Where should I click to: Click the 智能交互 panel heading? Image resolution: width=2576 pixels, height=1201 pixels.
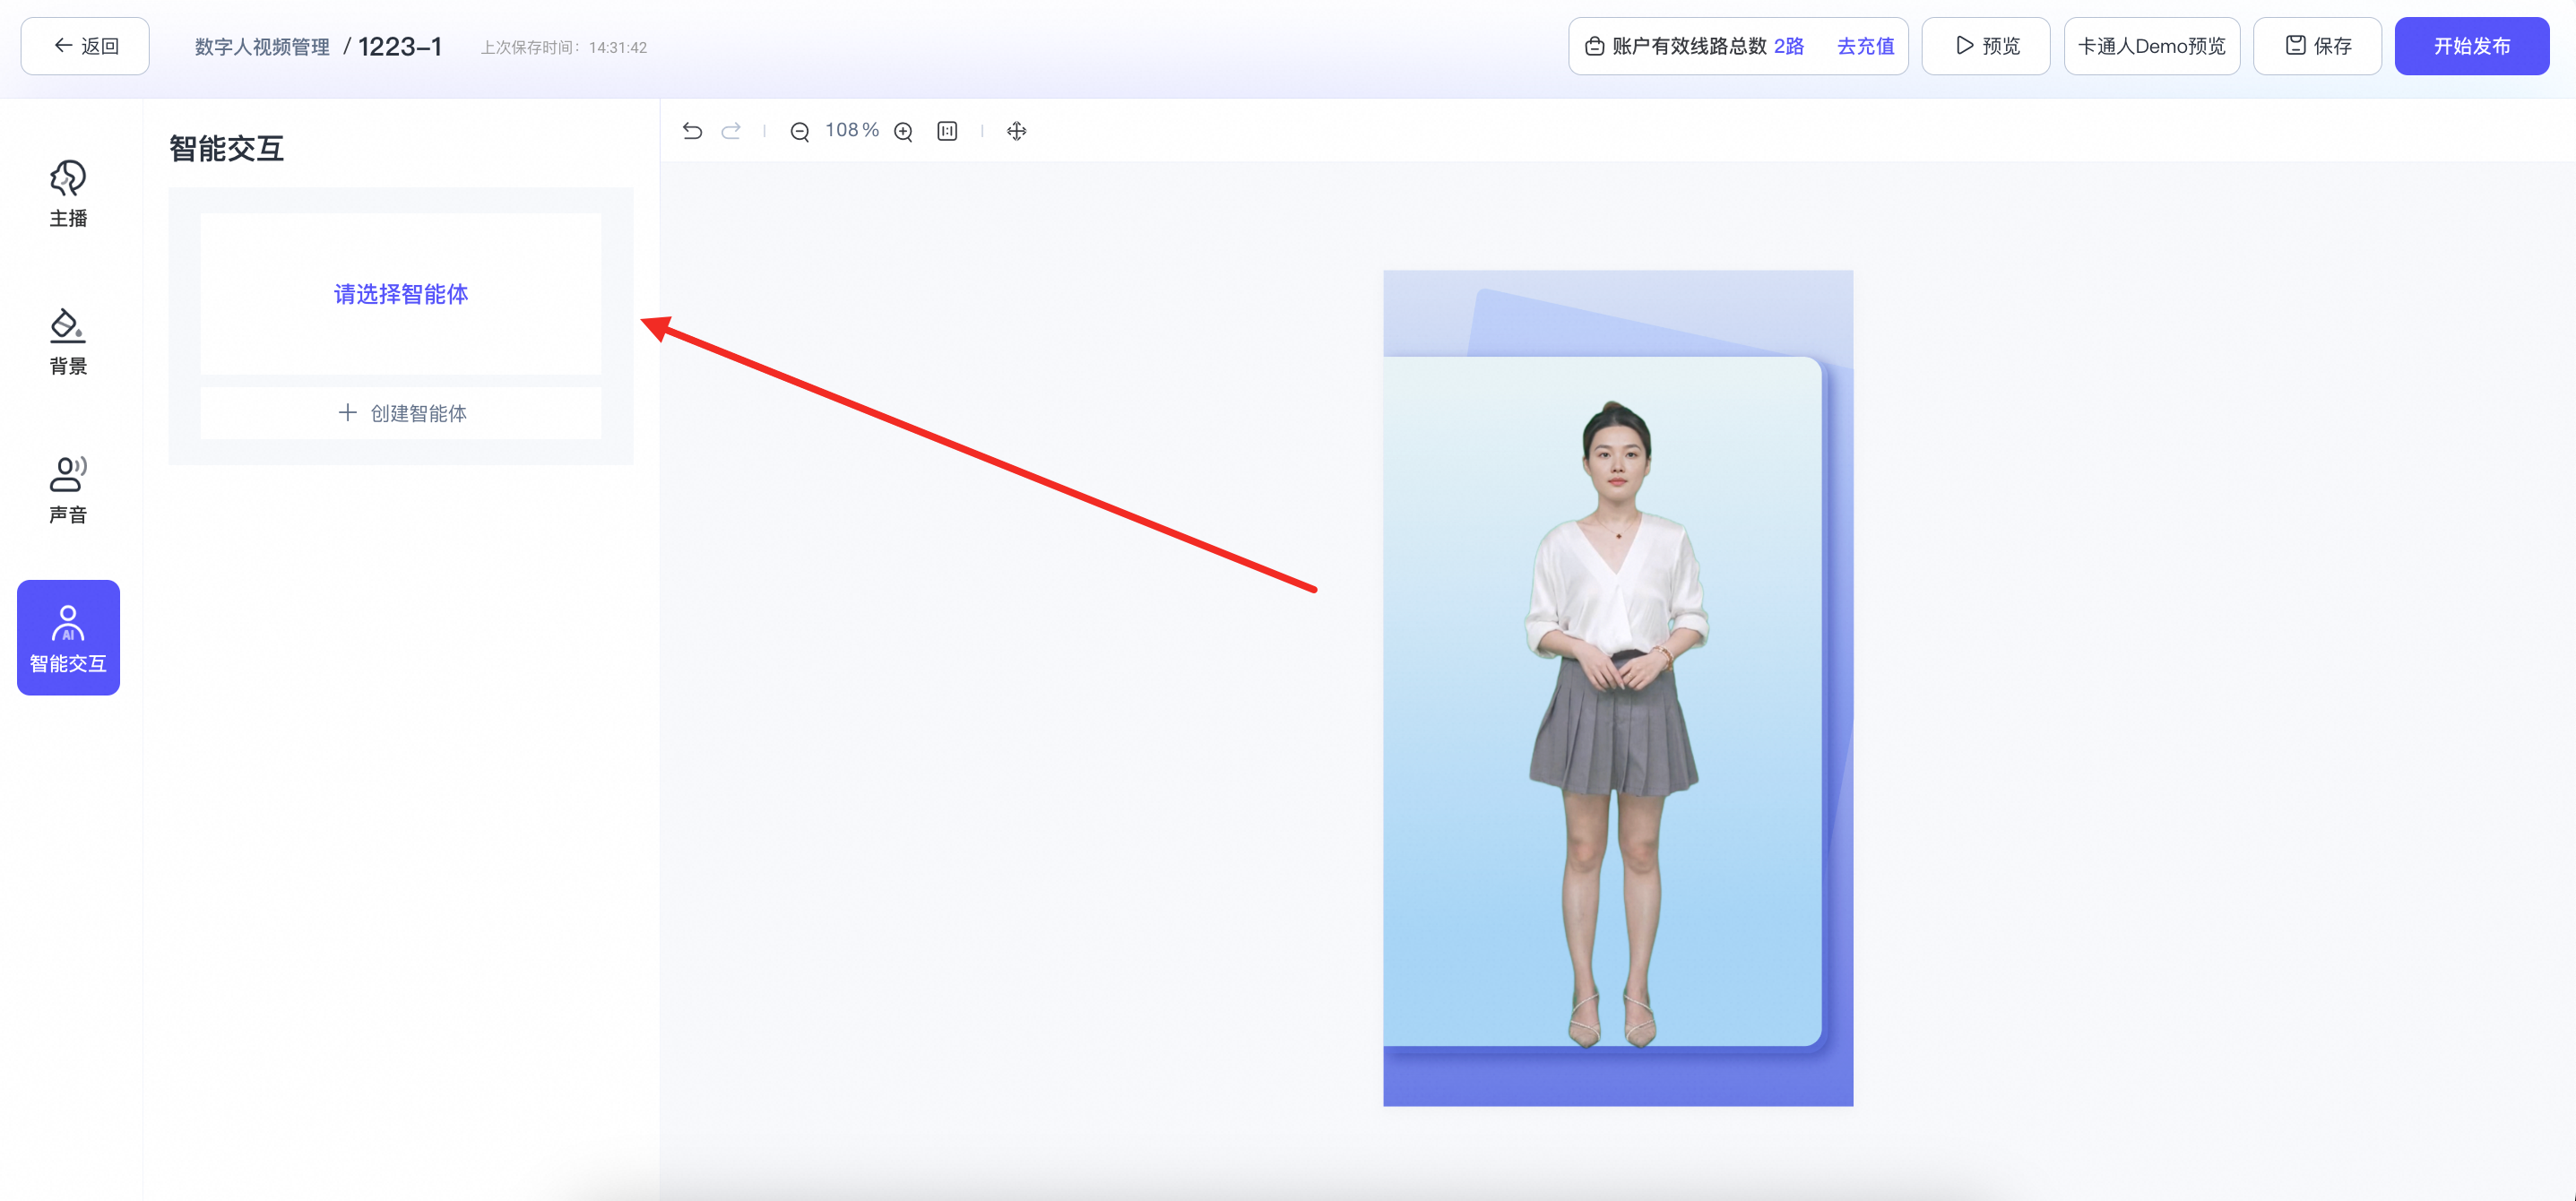pyautogui.click(x=226, y=148)
